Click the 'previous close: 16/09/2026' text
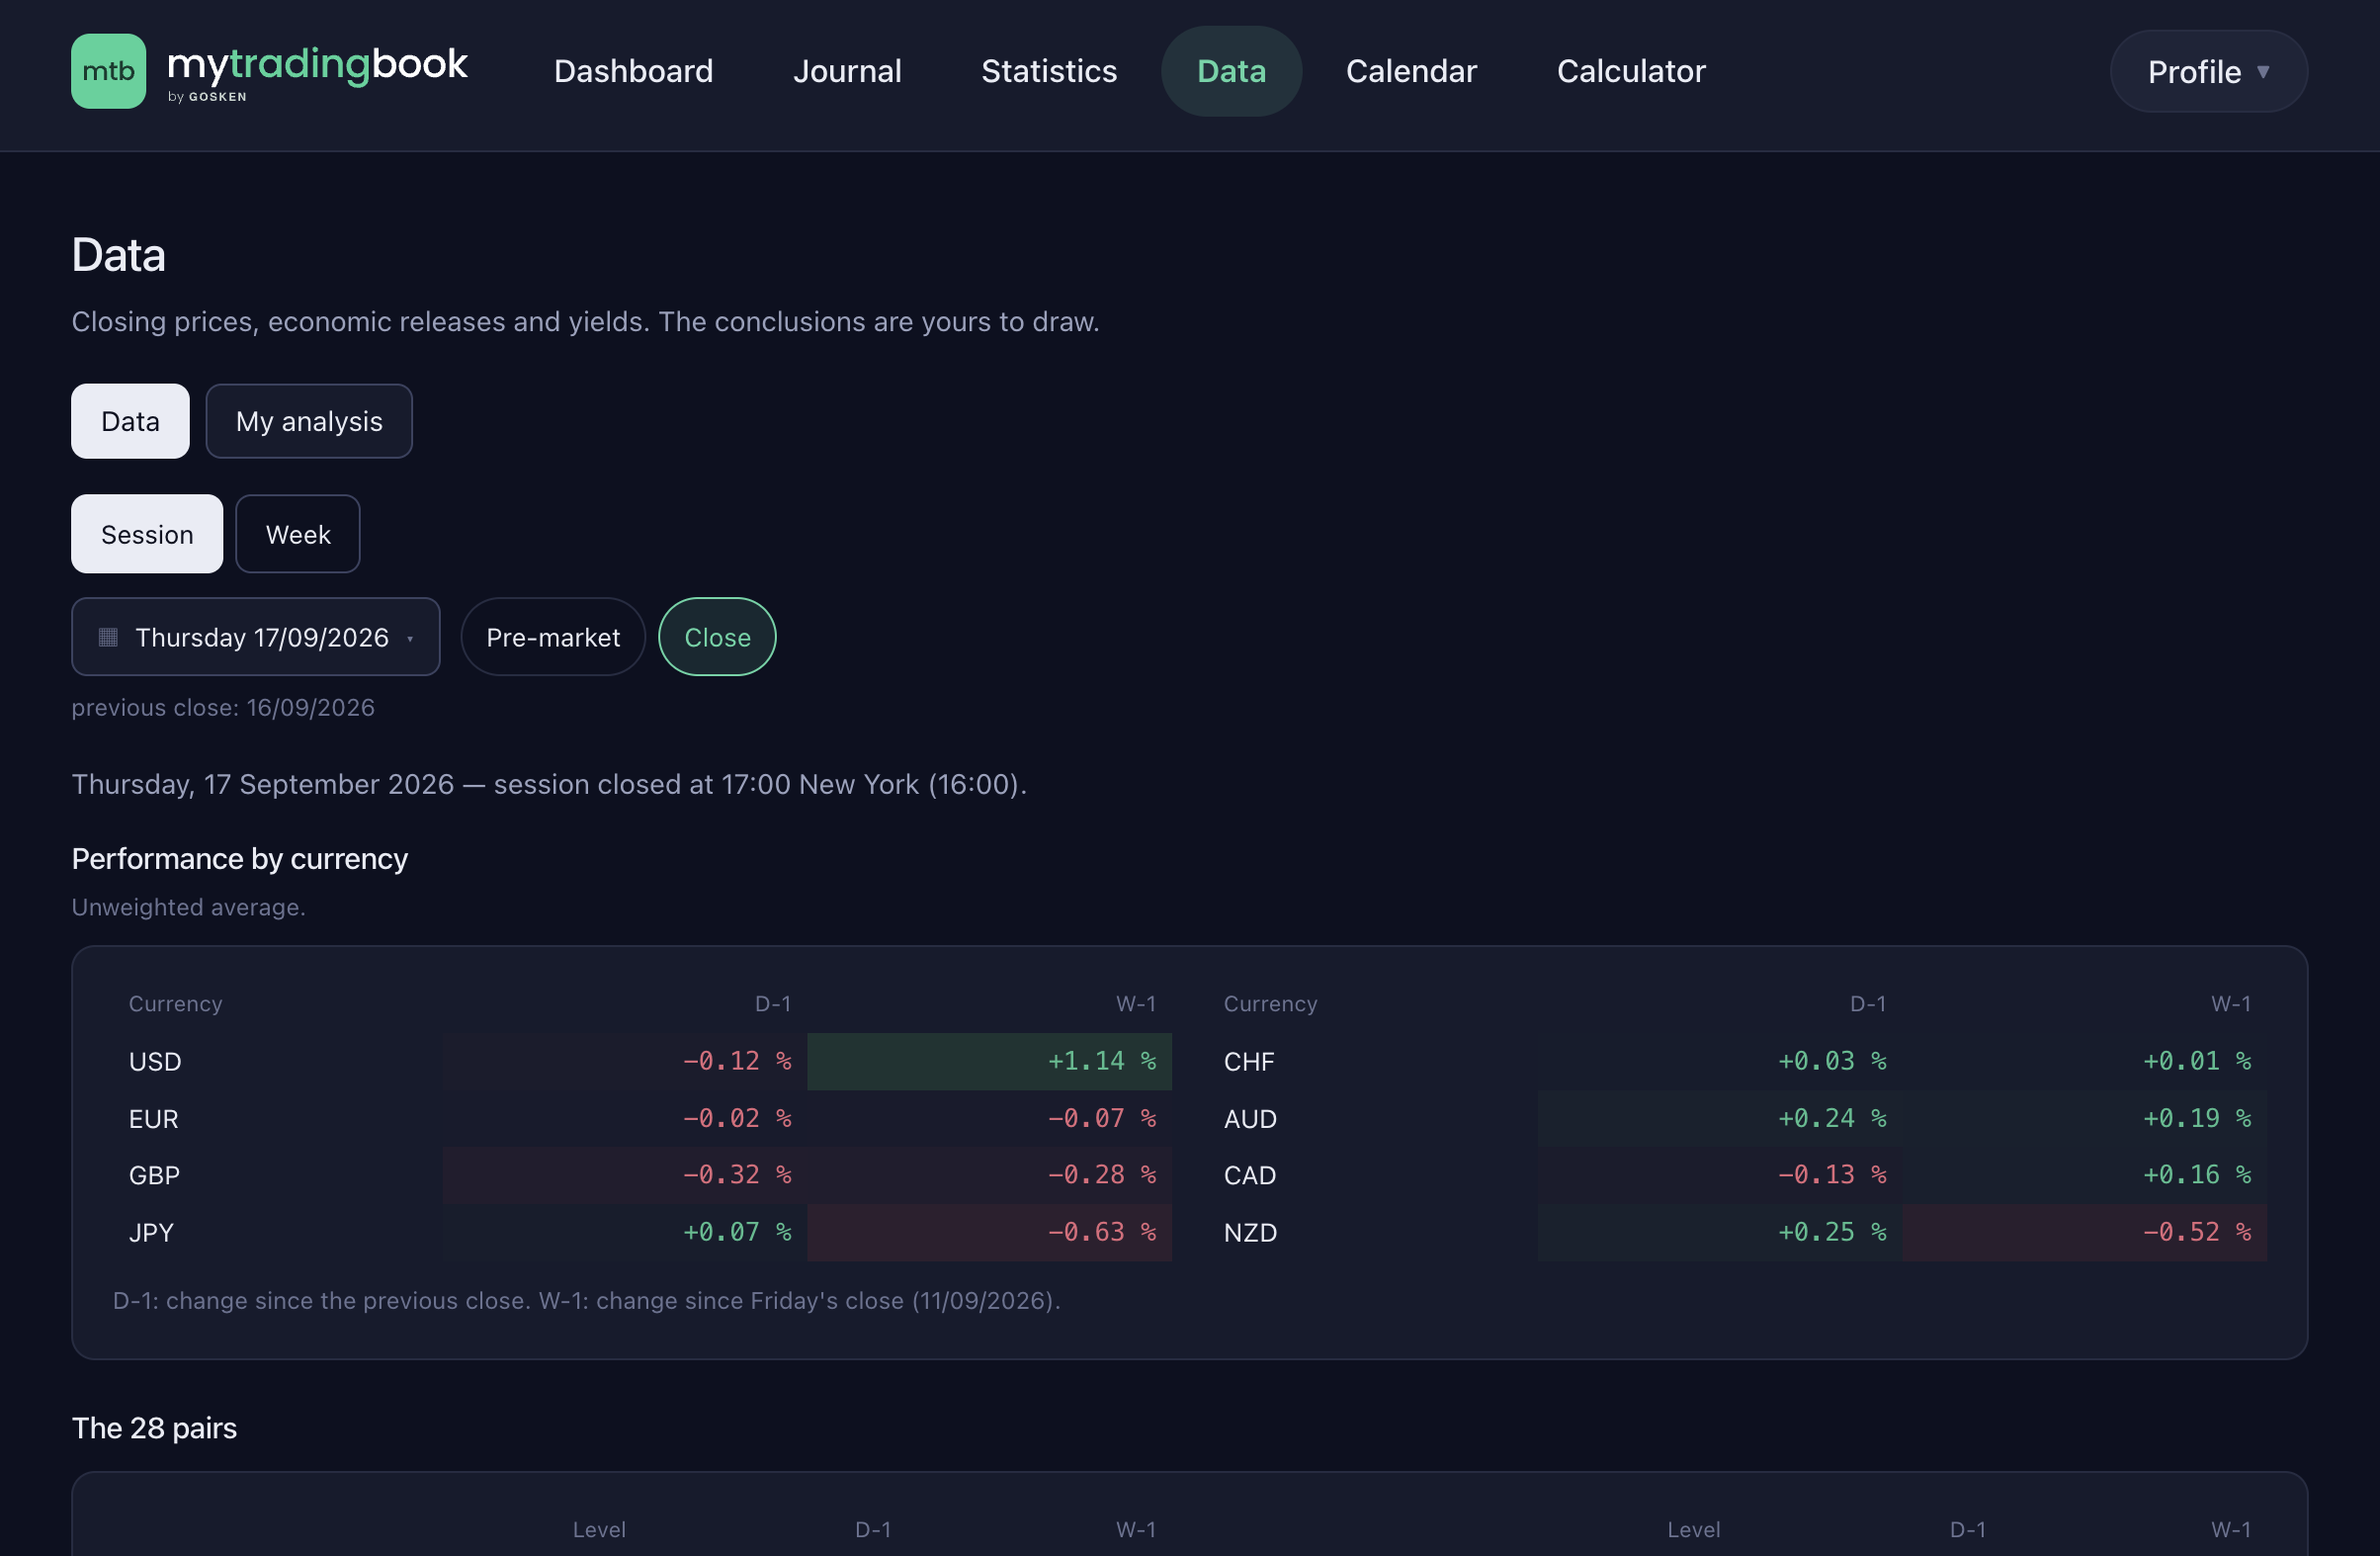2380x1556 pixels. [x=223, y=708]
